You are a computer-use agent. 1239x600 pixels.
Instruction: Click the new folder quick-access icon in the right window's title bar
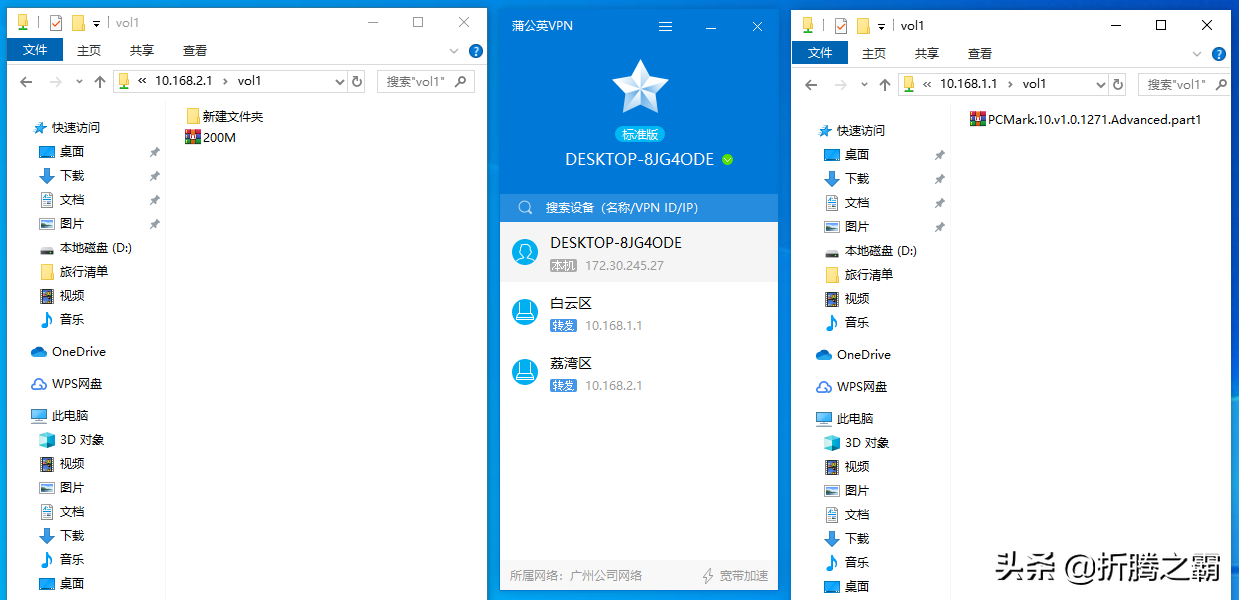tap(862, 25)
